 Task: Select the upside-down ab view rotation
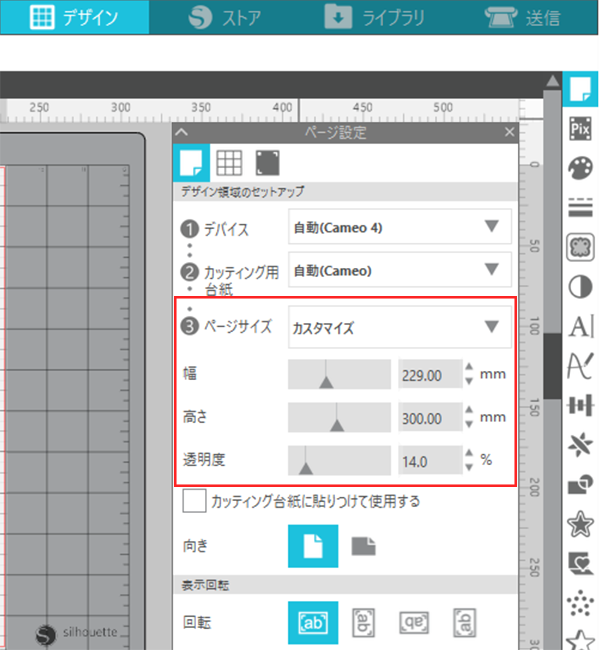point(414,623)
